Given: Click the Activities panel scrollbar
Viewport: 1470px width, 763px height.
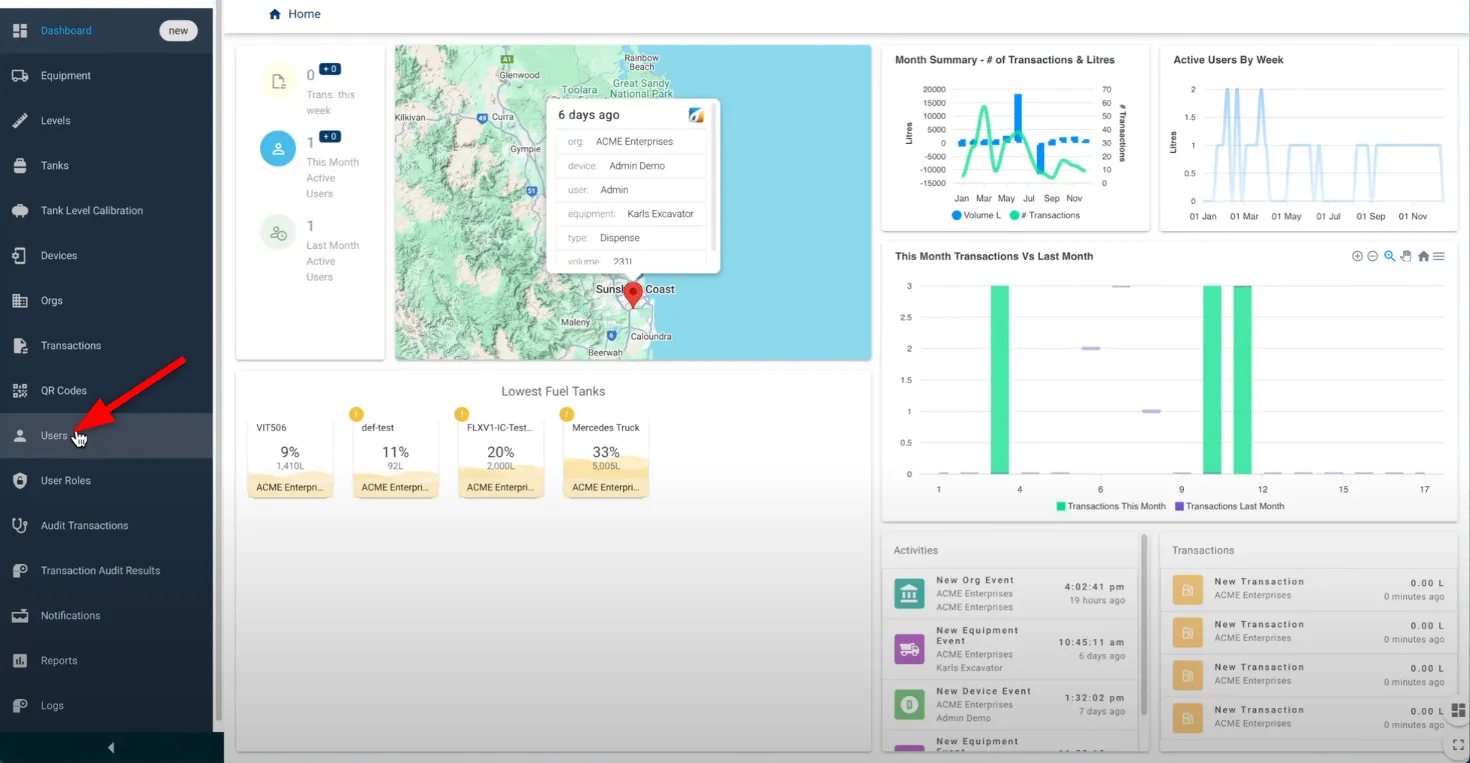Looking at the screenshot, I should 1144,625.
